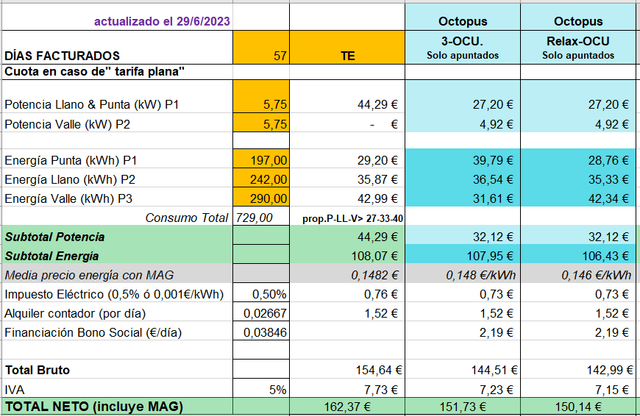Edit the P1 power value 5,75

[x=261, y=97]
